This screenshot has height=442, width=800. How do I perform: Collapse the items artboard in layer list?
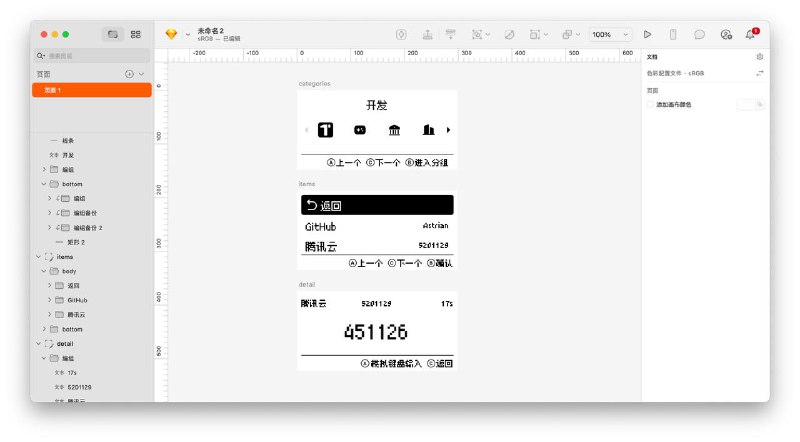pos(38,257)
